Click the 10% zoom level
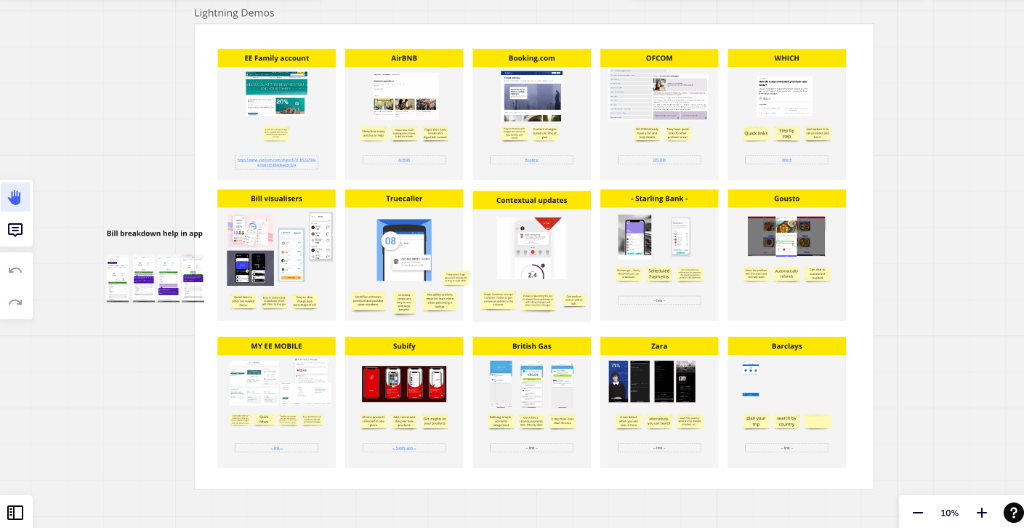1024x528 pixels. pos(949,513)
